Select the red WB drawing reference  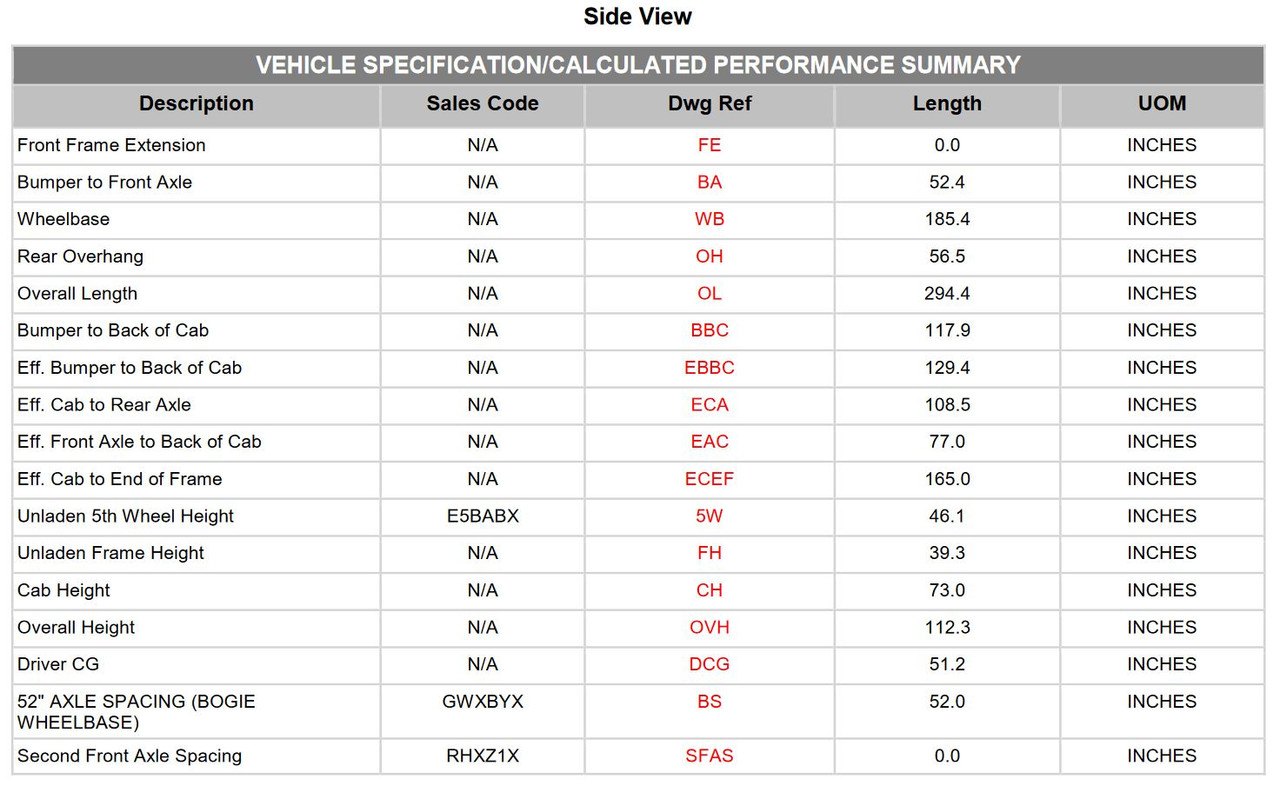coord(709,219)
